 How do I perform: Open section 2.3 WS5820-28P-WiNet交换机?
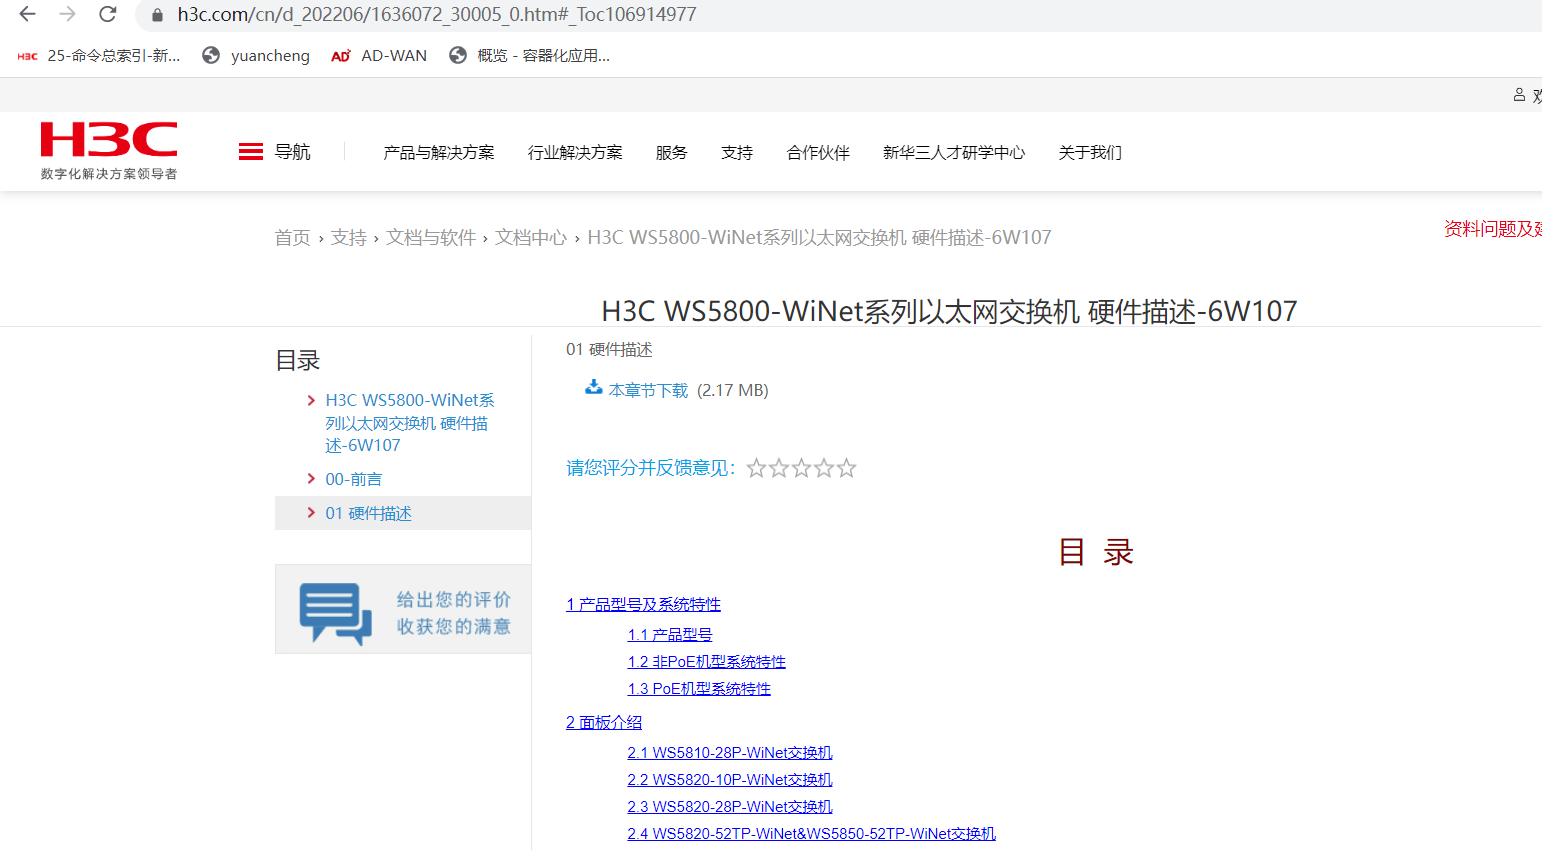(730, 807)
